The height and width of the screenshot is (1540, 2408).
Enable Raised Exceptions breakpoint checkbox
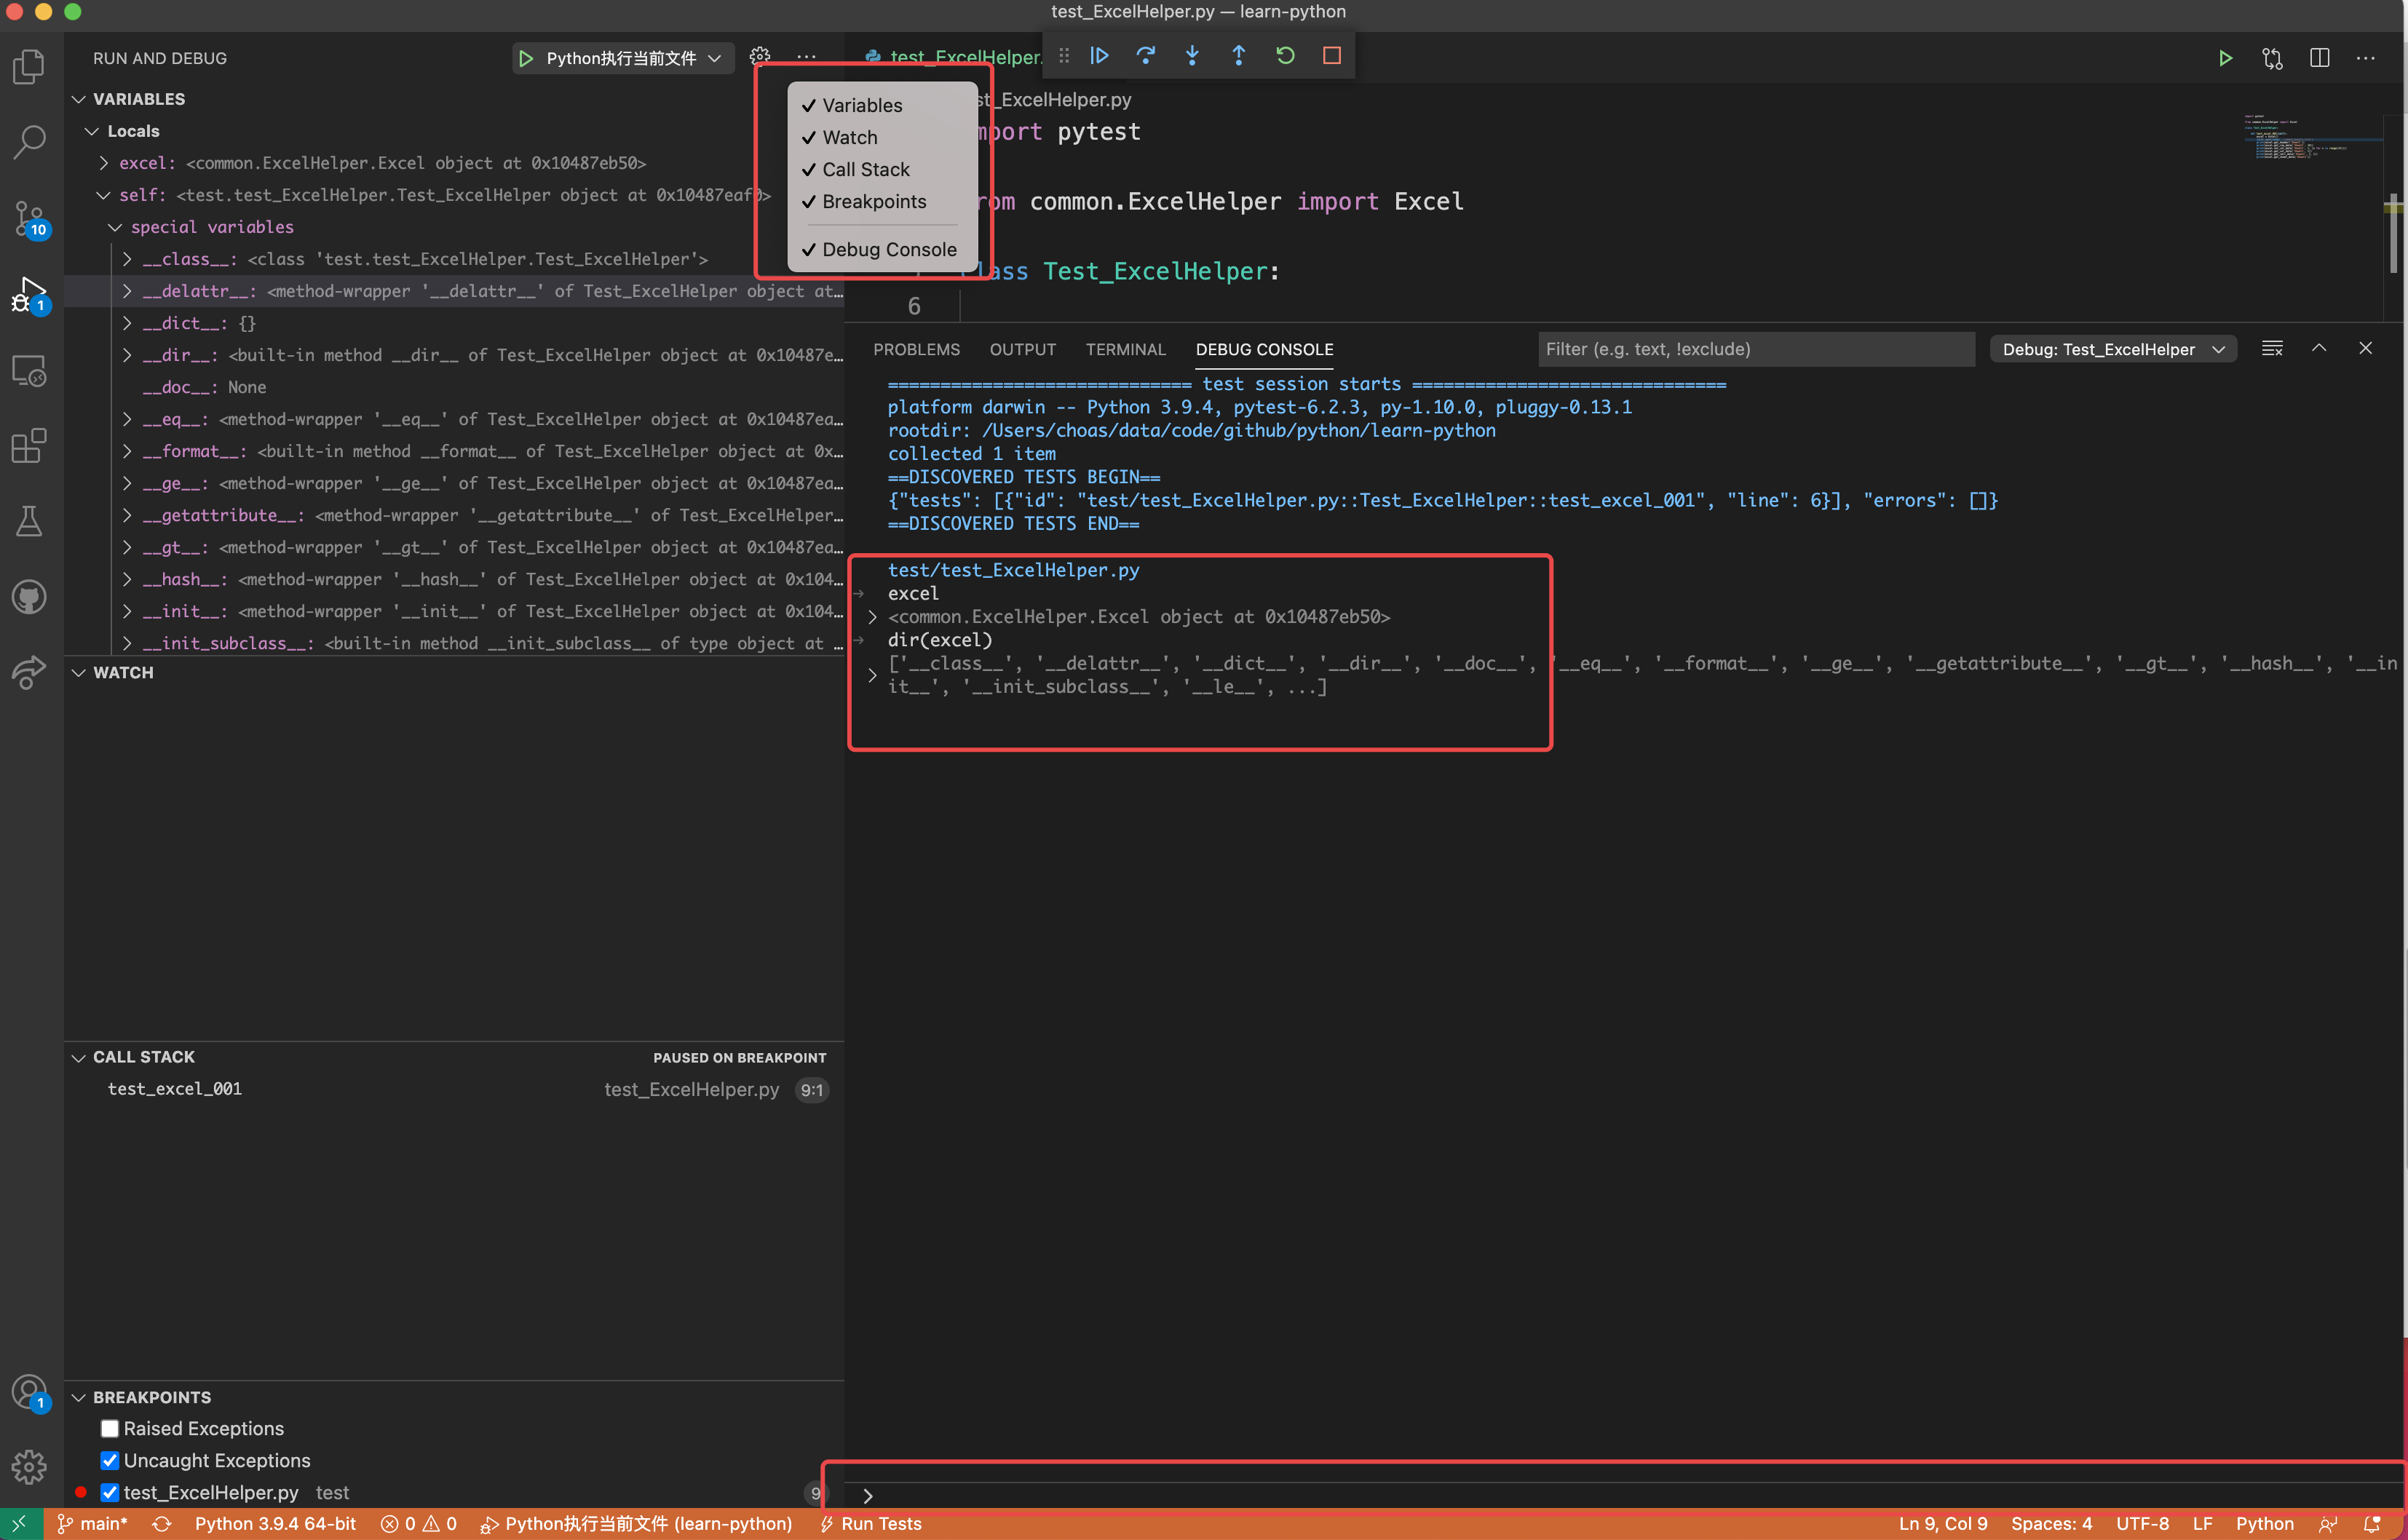[x=110, y=1428]
